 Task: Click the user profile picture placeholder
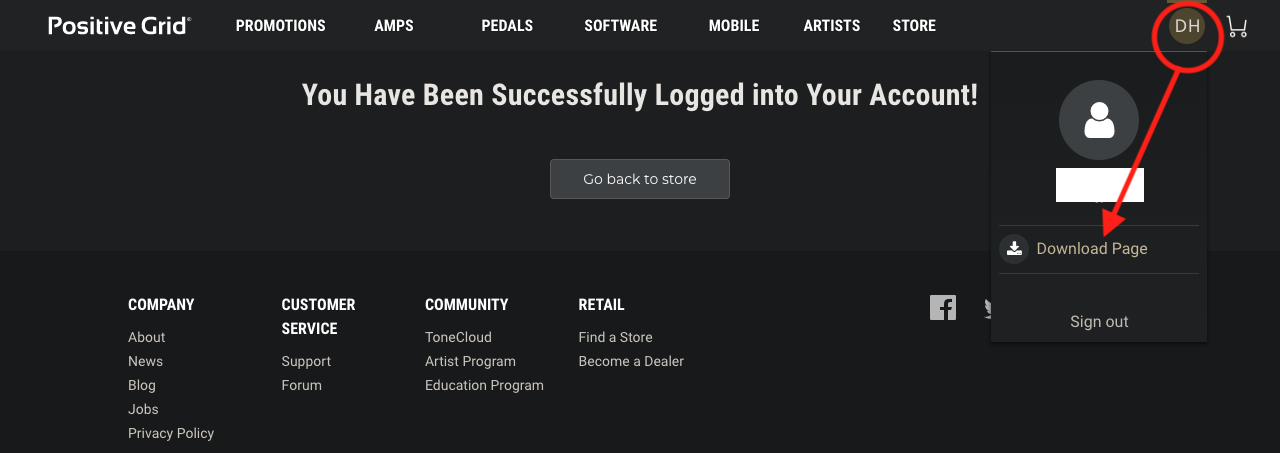pyautogui.click(x=1099, y=120)
